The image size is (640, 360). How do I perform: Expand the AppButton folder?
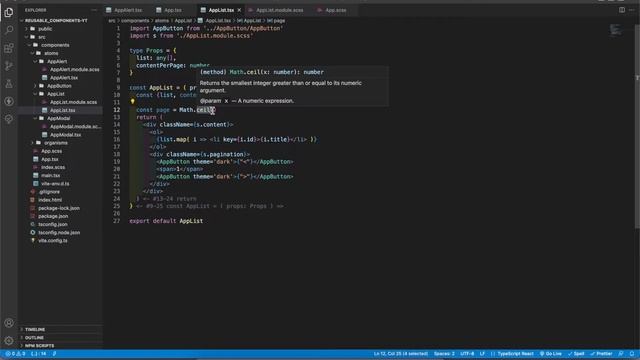[x=59, y=86]
